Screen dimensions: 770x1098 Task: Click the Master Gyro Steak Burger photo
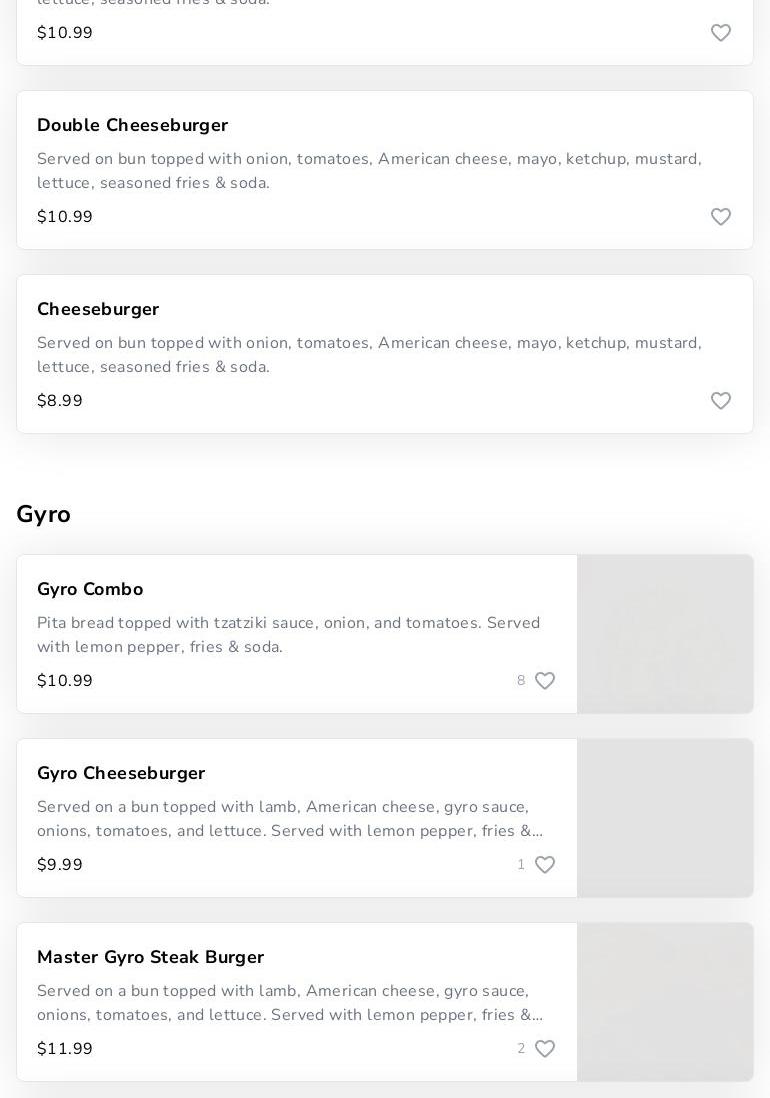665,1002
